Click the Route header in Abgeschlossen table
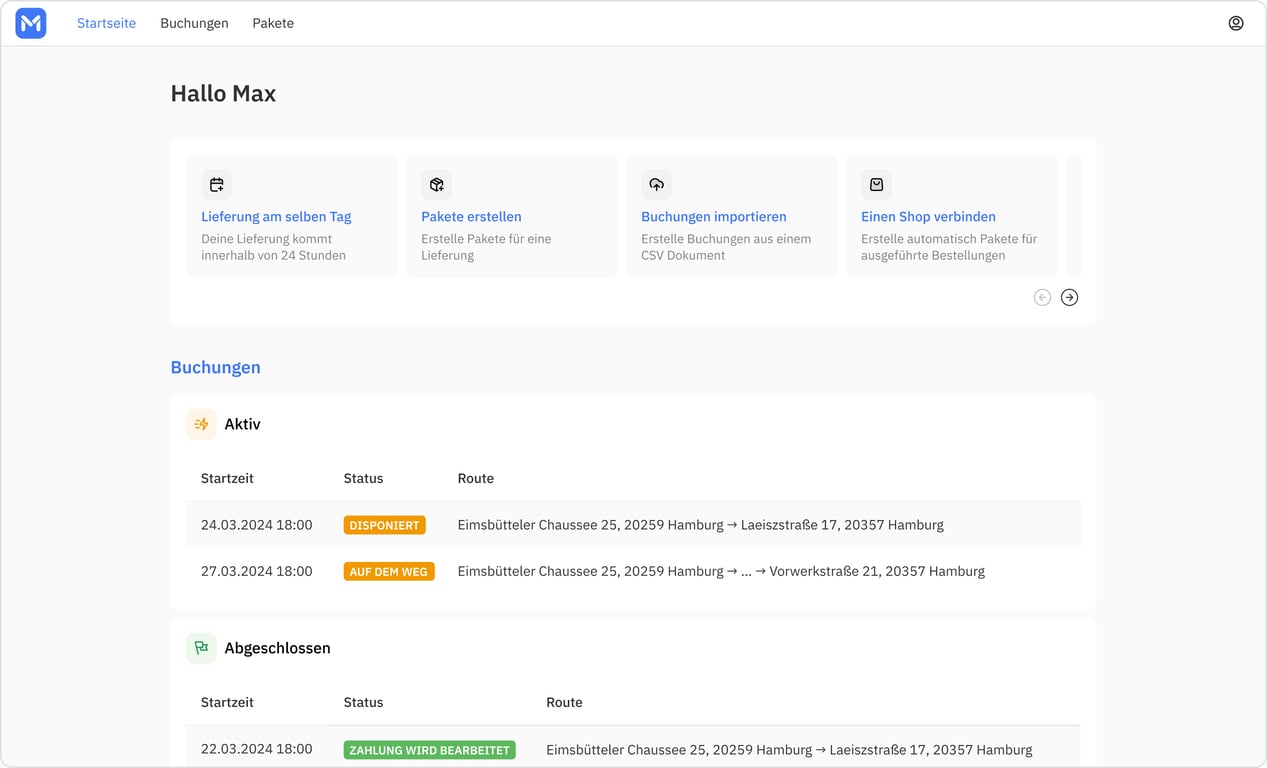This screenshot has width=1267, height=768. [564, 702]
